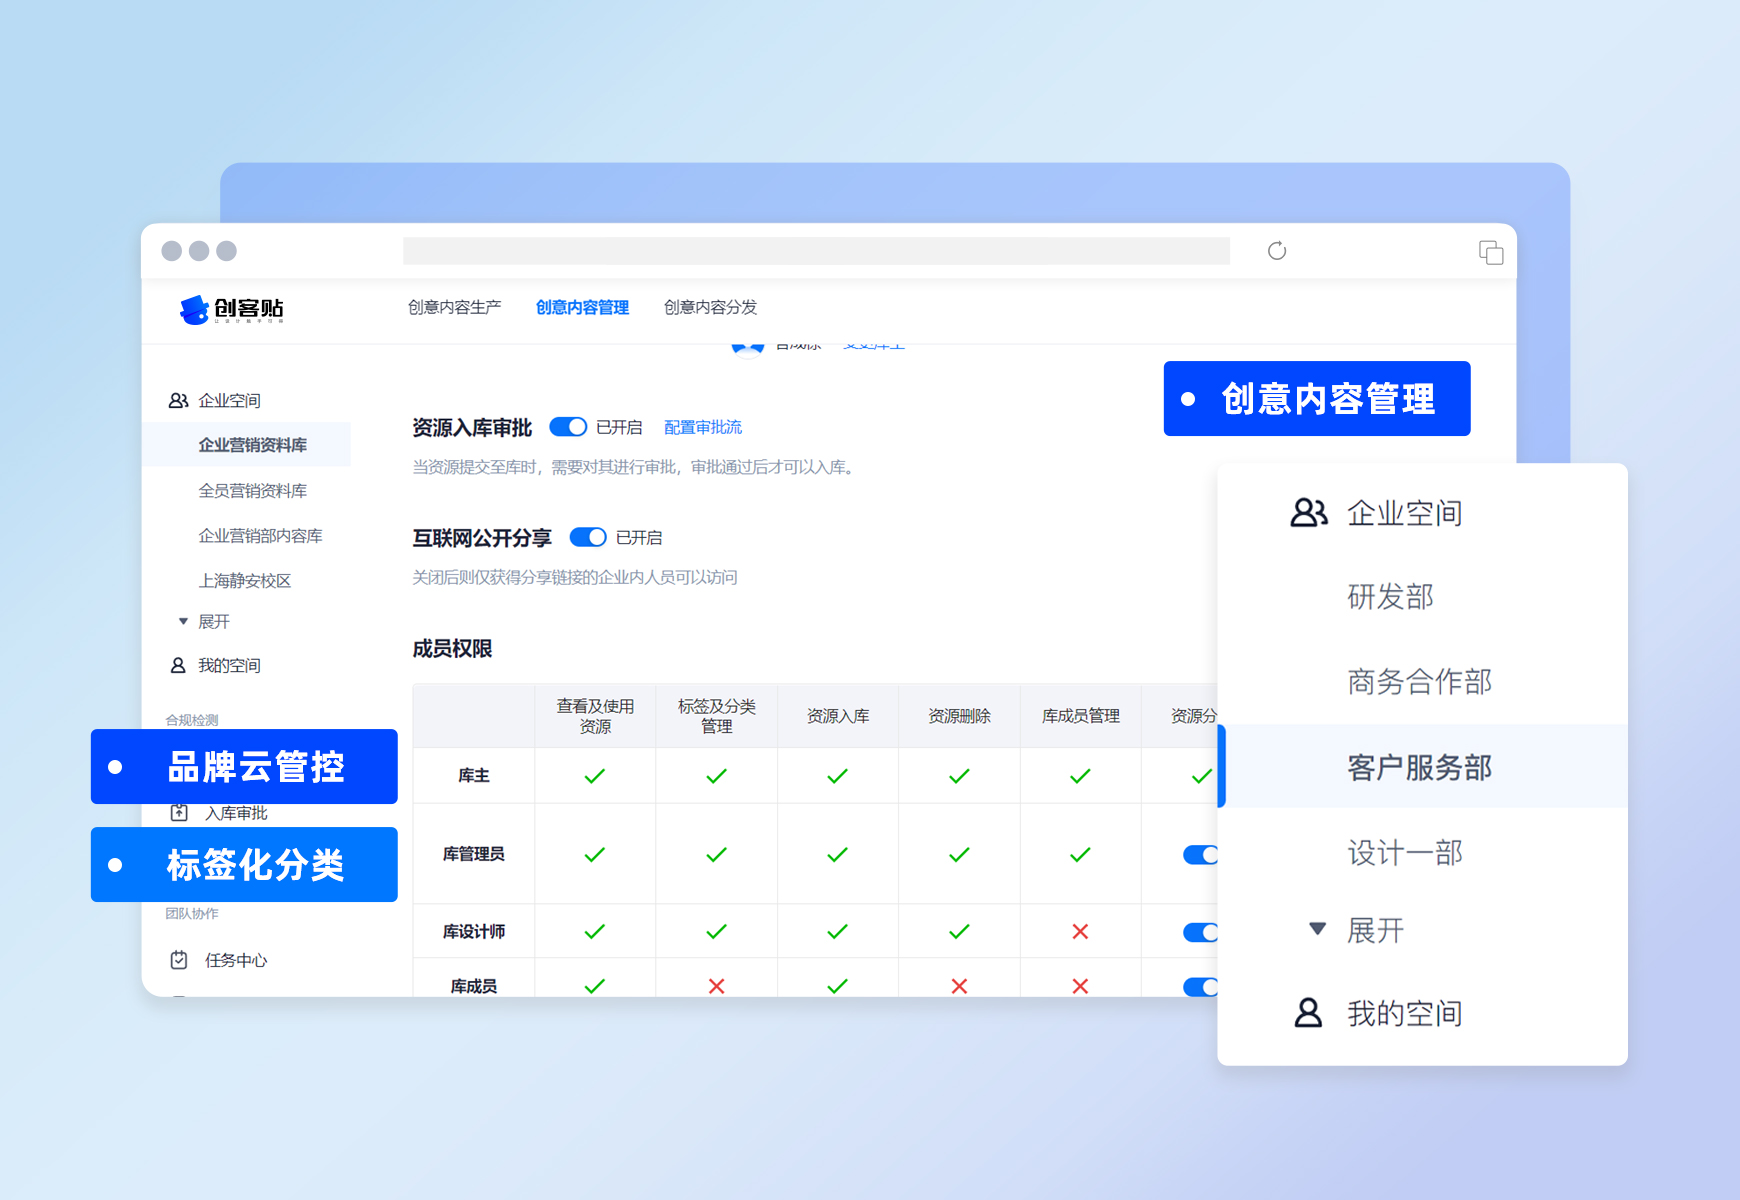Select 客户服务部 in the popup list

[1418, 767]
